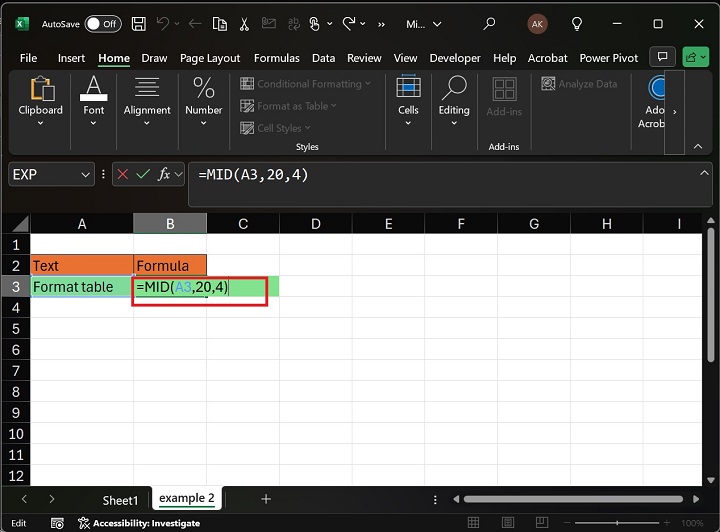Switch to the Sheet1 tab
This screenshot has width=720, height=532.
pos(120,500)
